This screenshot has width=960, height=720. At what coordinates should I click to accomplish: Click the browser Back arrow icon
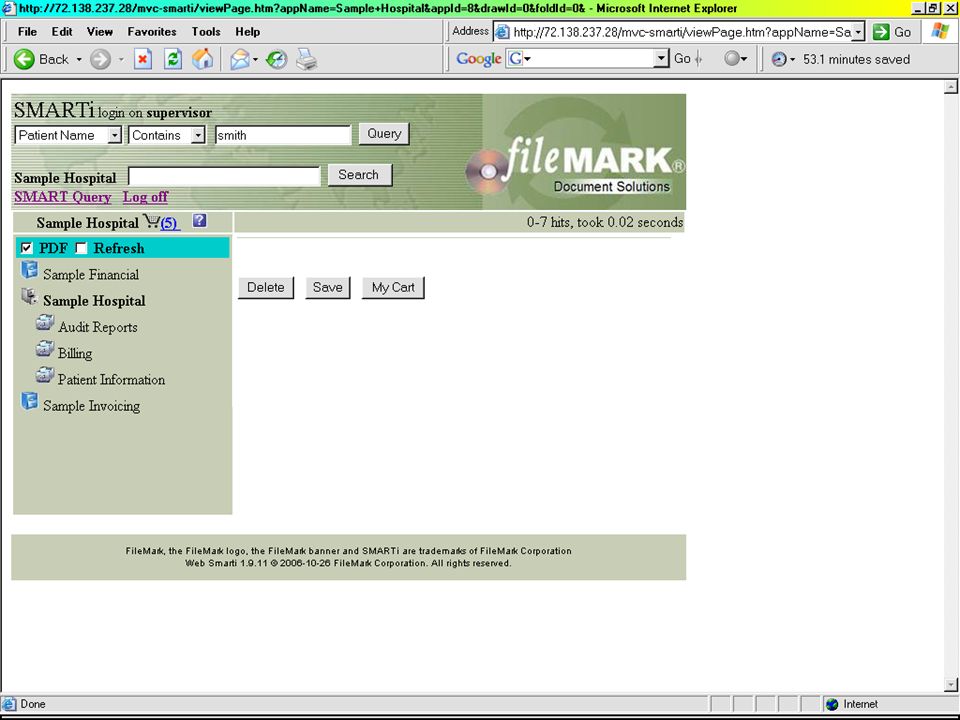click(x=24, y=59)
